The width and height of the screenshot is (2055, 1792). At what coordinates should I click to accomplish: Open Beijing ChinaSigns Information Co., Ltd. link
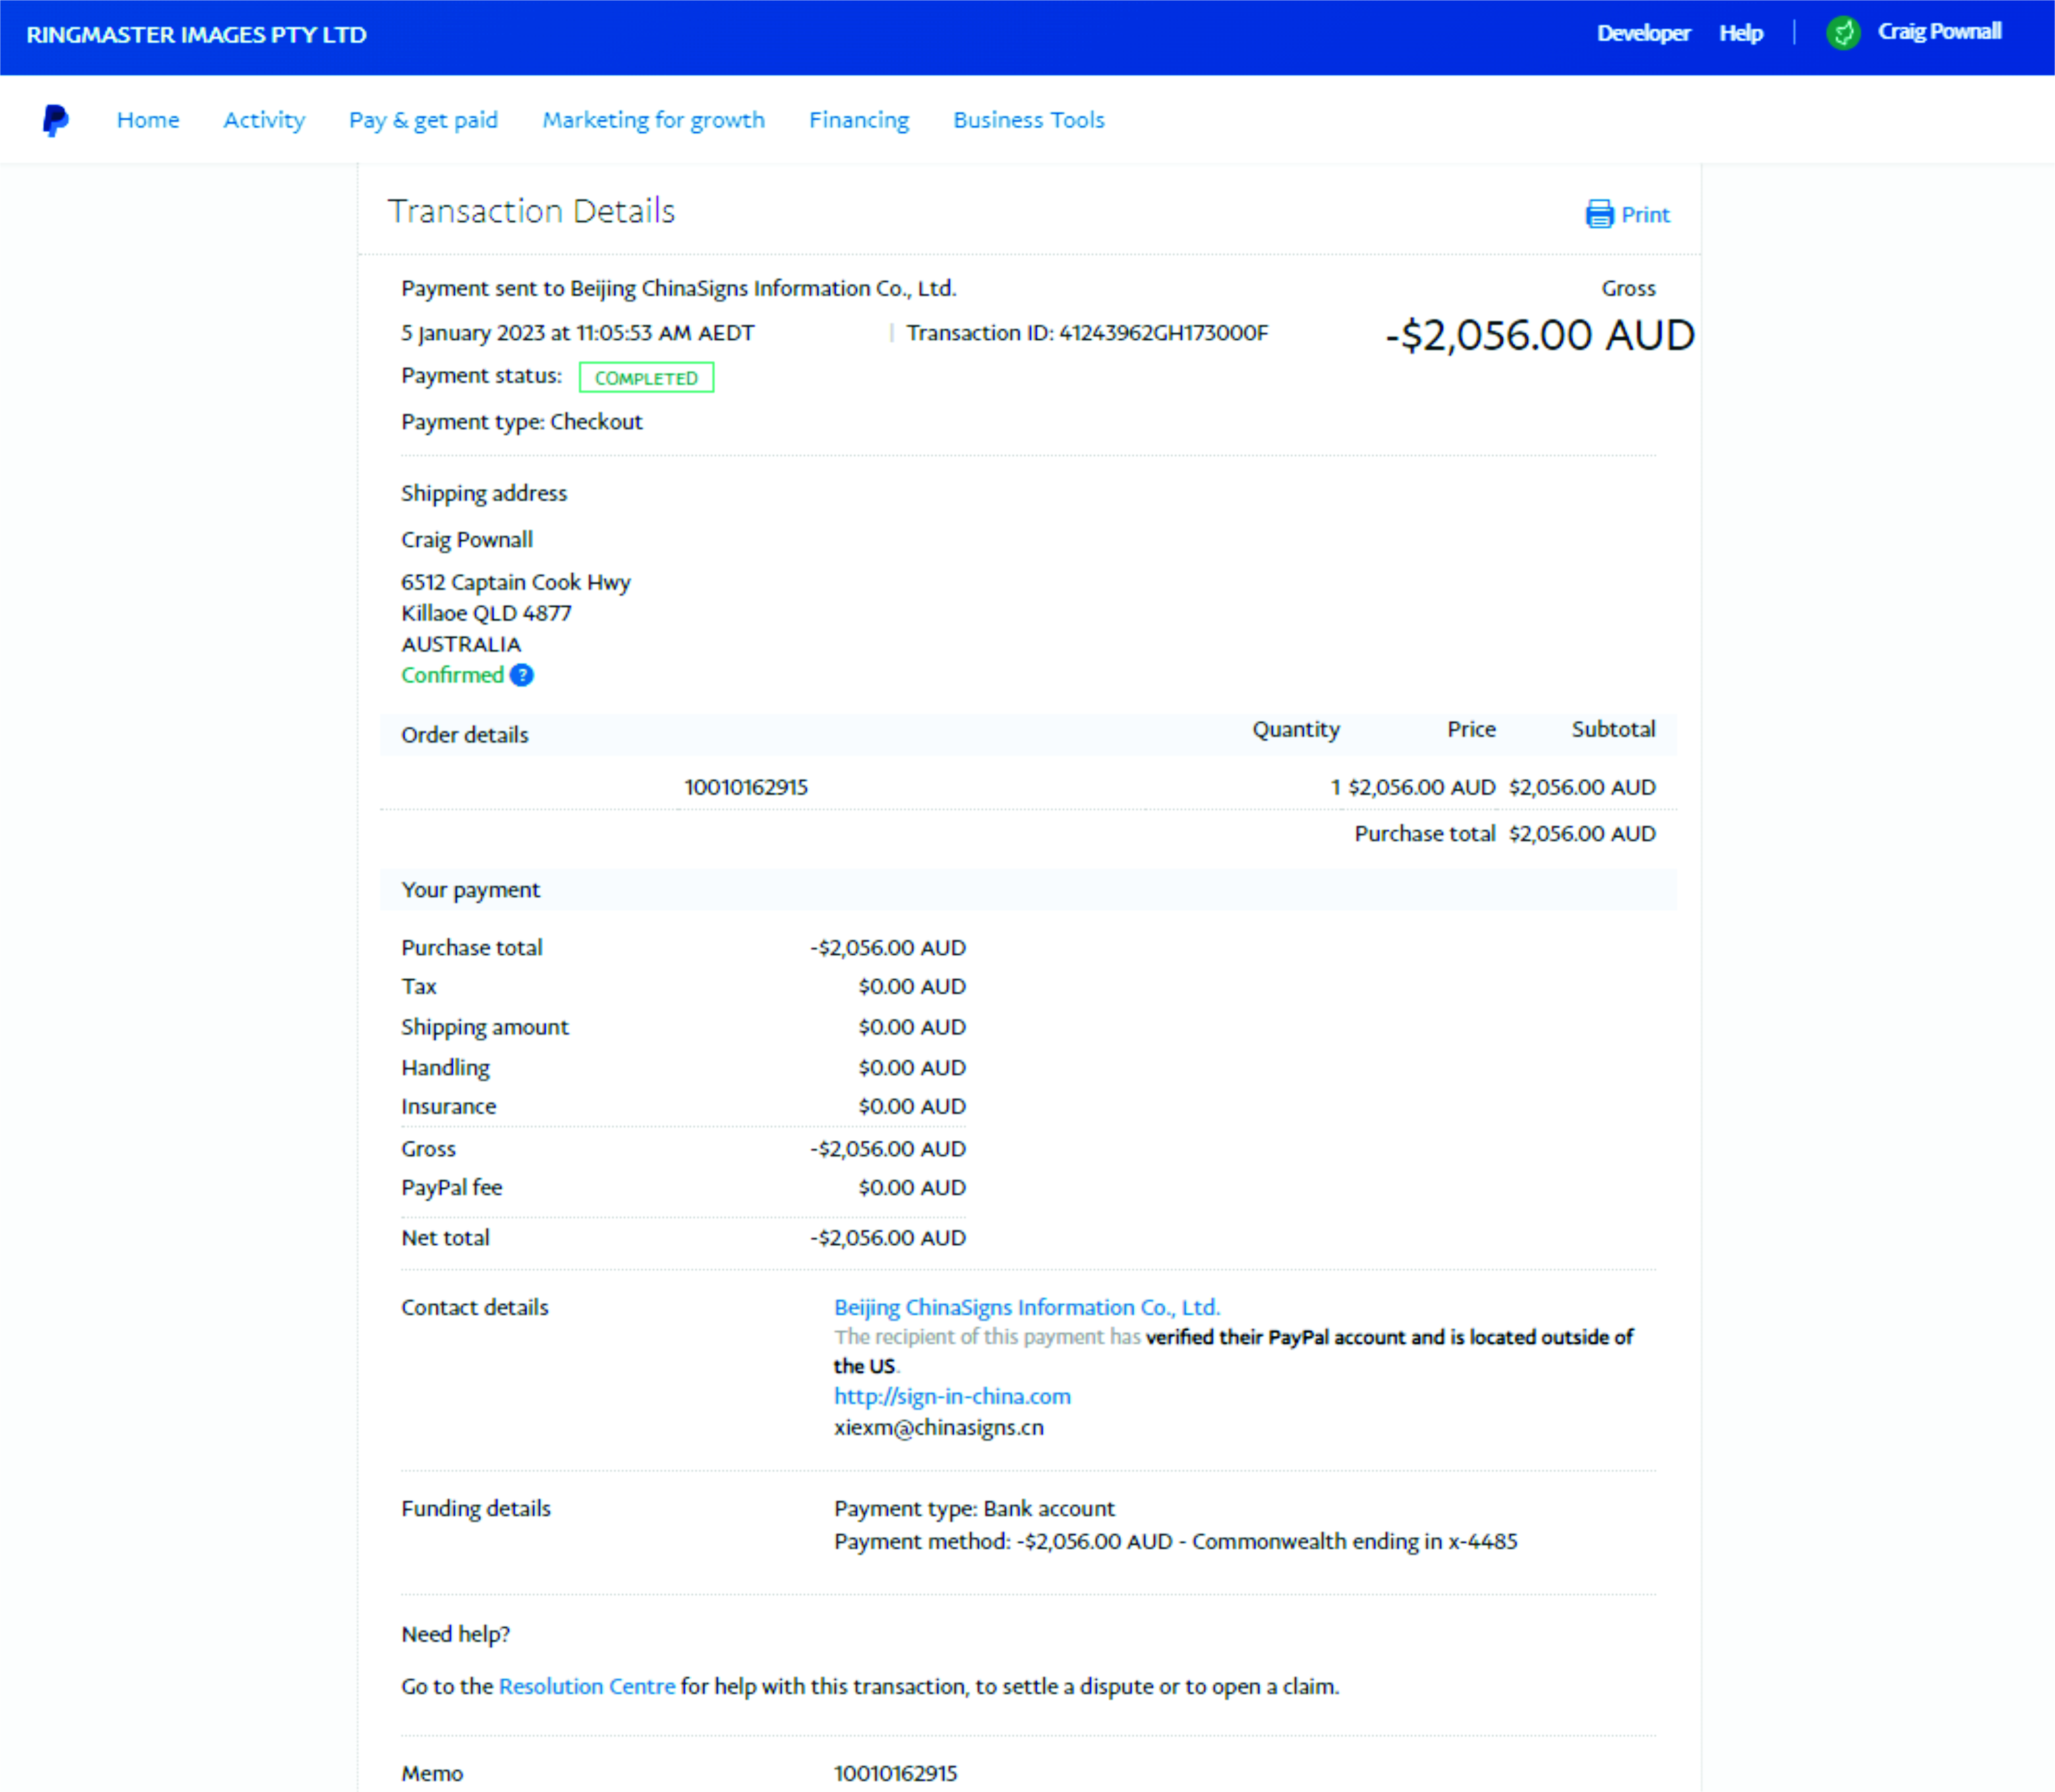pos(1027,1307)
